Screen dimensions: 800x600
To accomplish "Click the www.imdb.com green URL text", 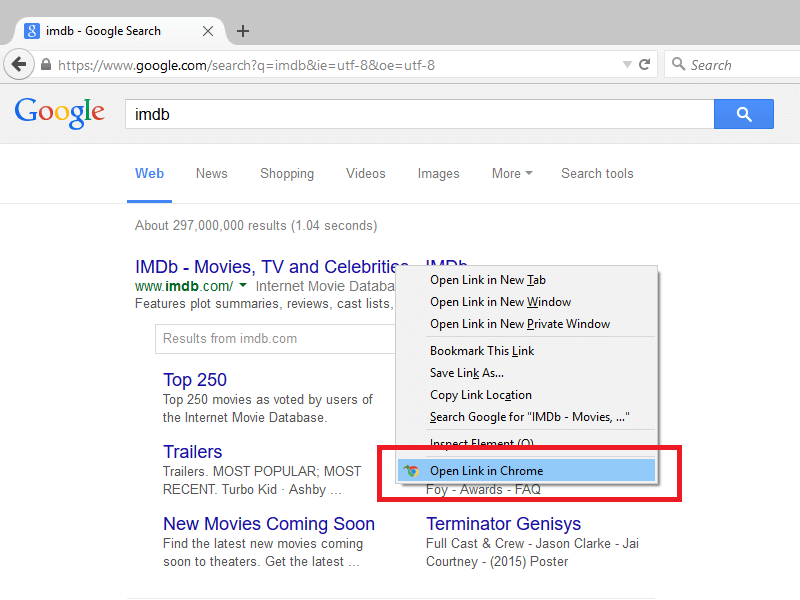I will click(x=184, y=286).
